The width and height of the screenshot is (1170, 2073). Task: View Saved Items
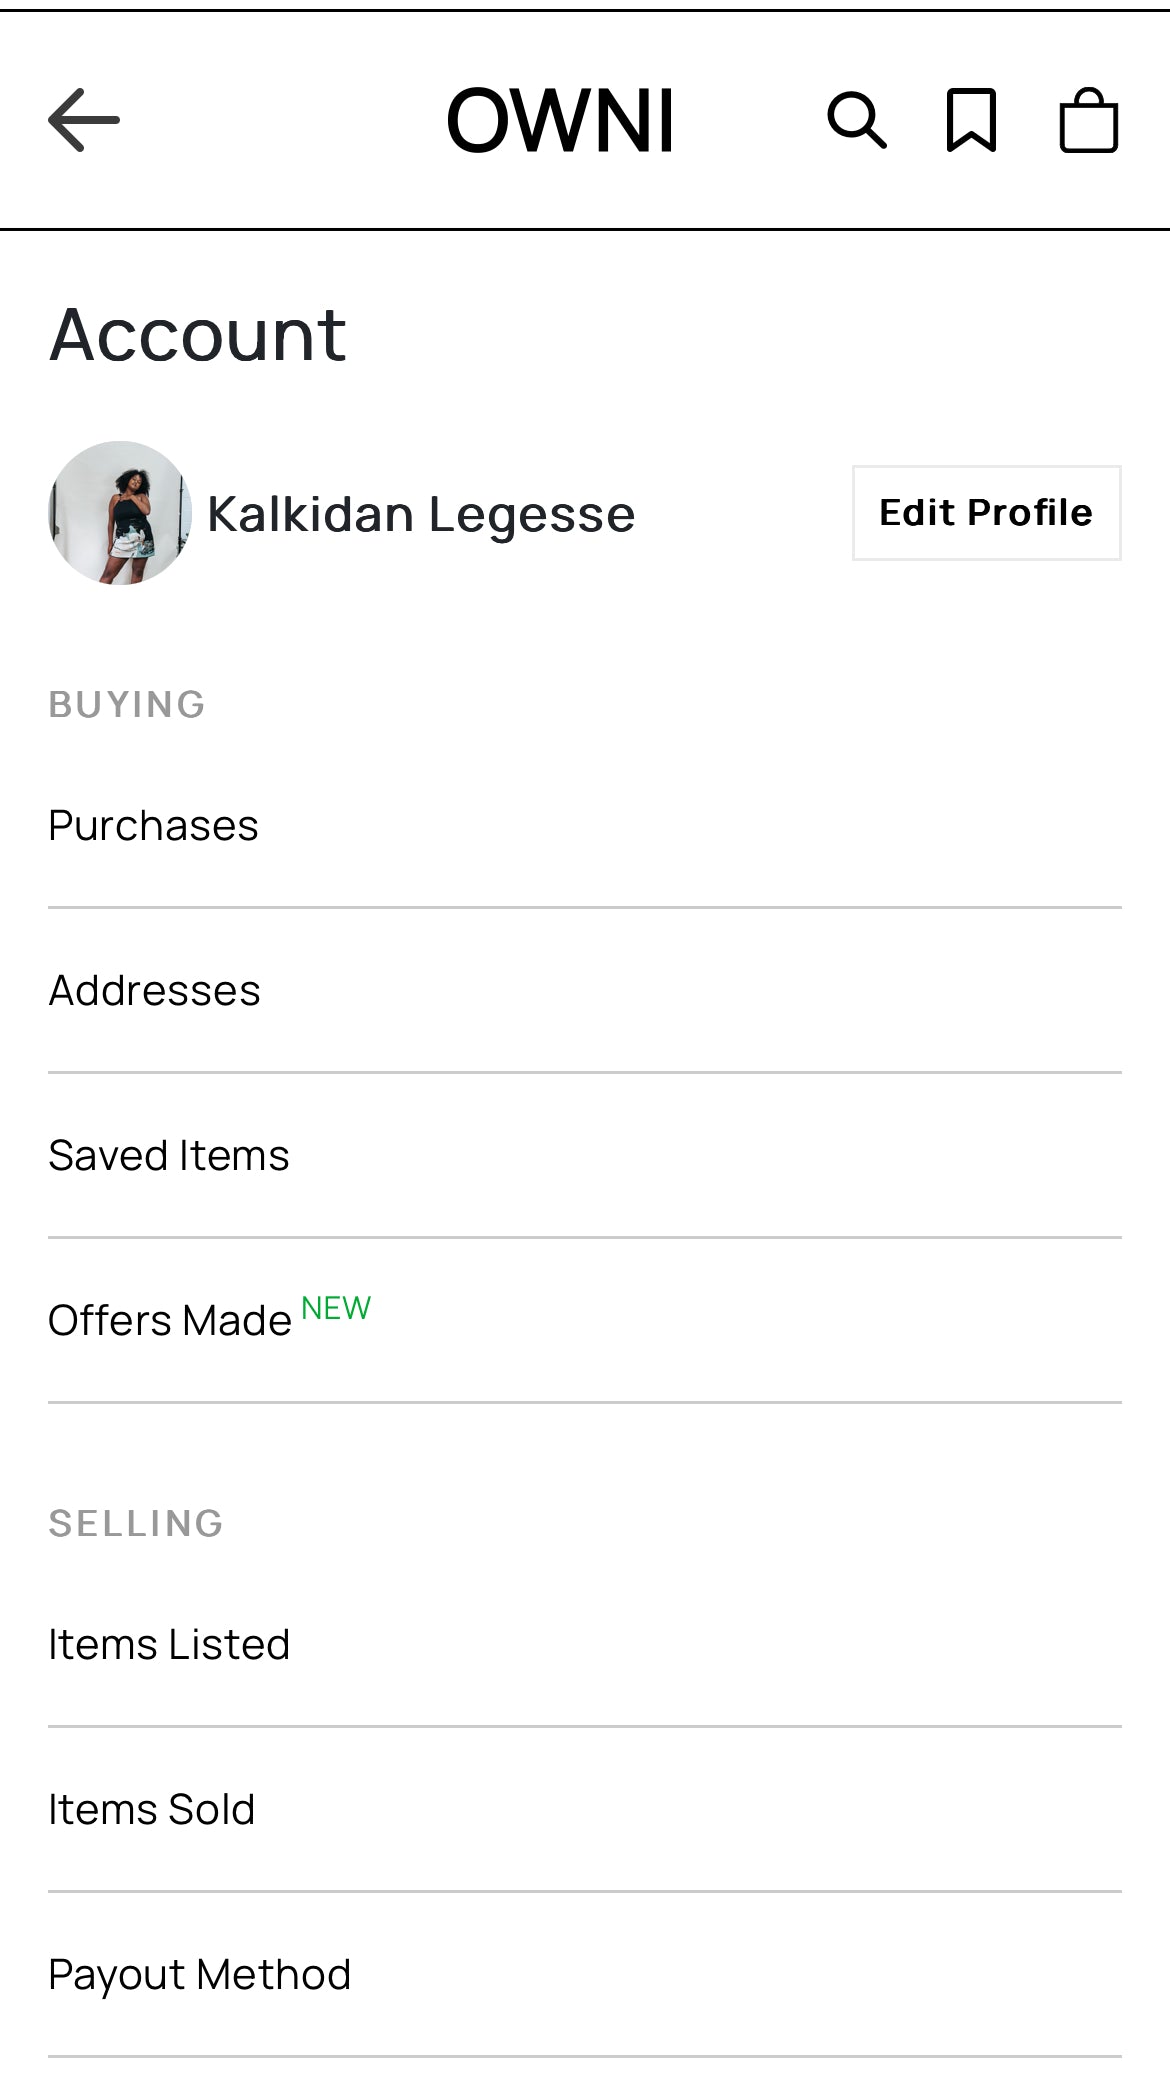point(169,1156)
